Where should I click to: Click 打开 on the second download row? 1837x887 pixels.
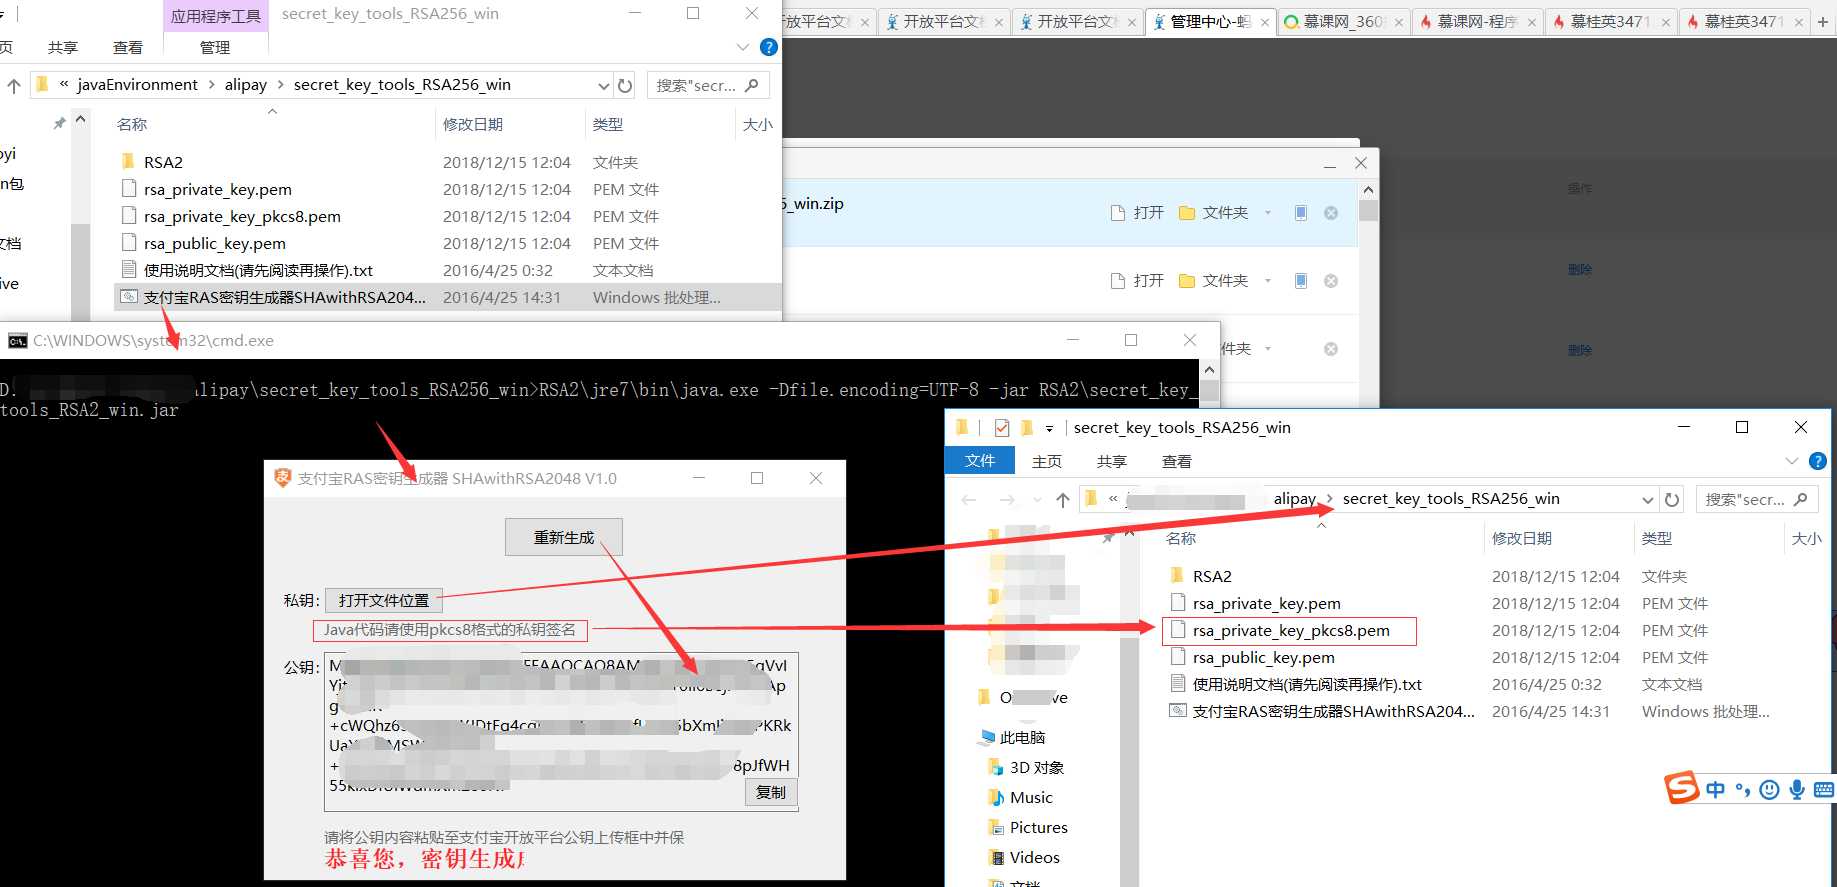coord(1138,281)
